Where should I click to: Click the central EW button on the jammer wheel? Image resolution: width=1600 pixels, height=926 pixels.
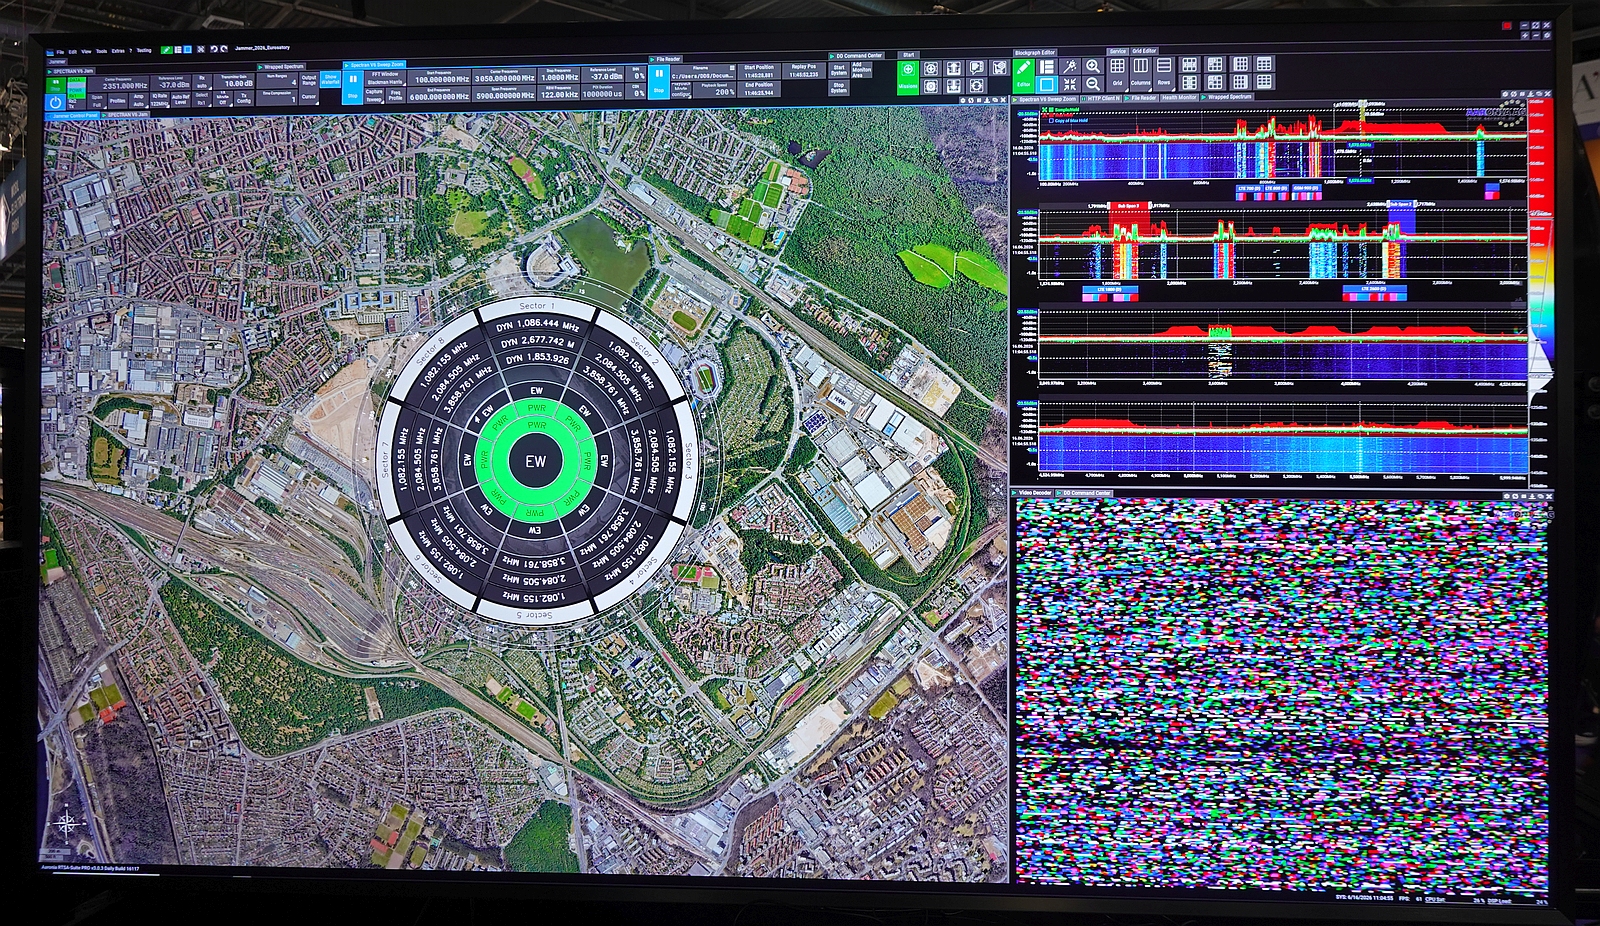536,461
